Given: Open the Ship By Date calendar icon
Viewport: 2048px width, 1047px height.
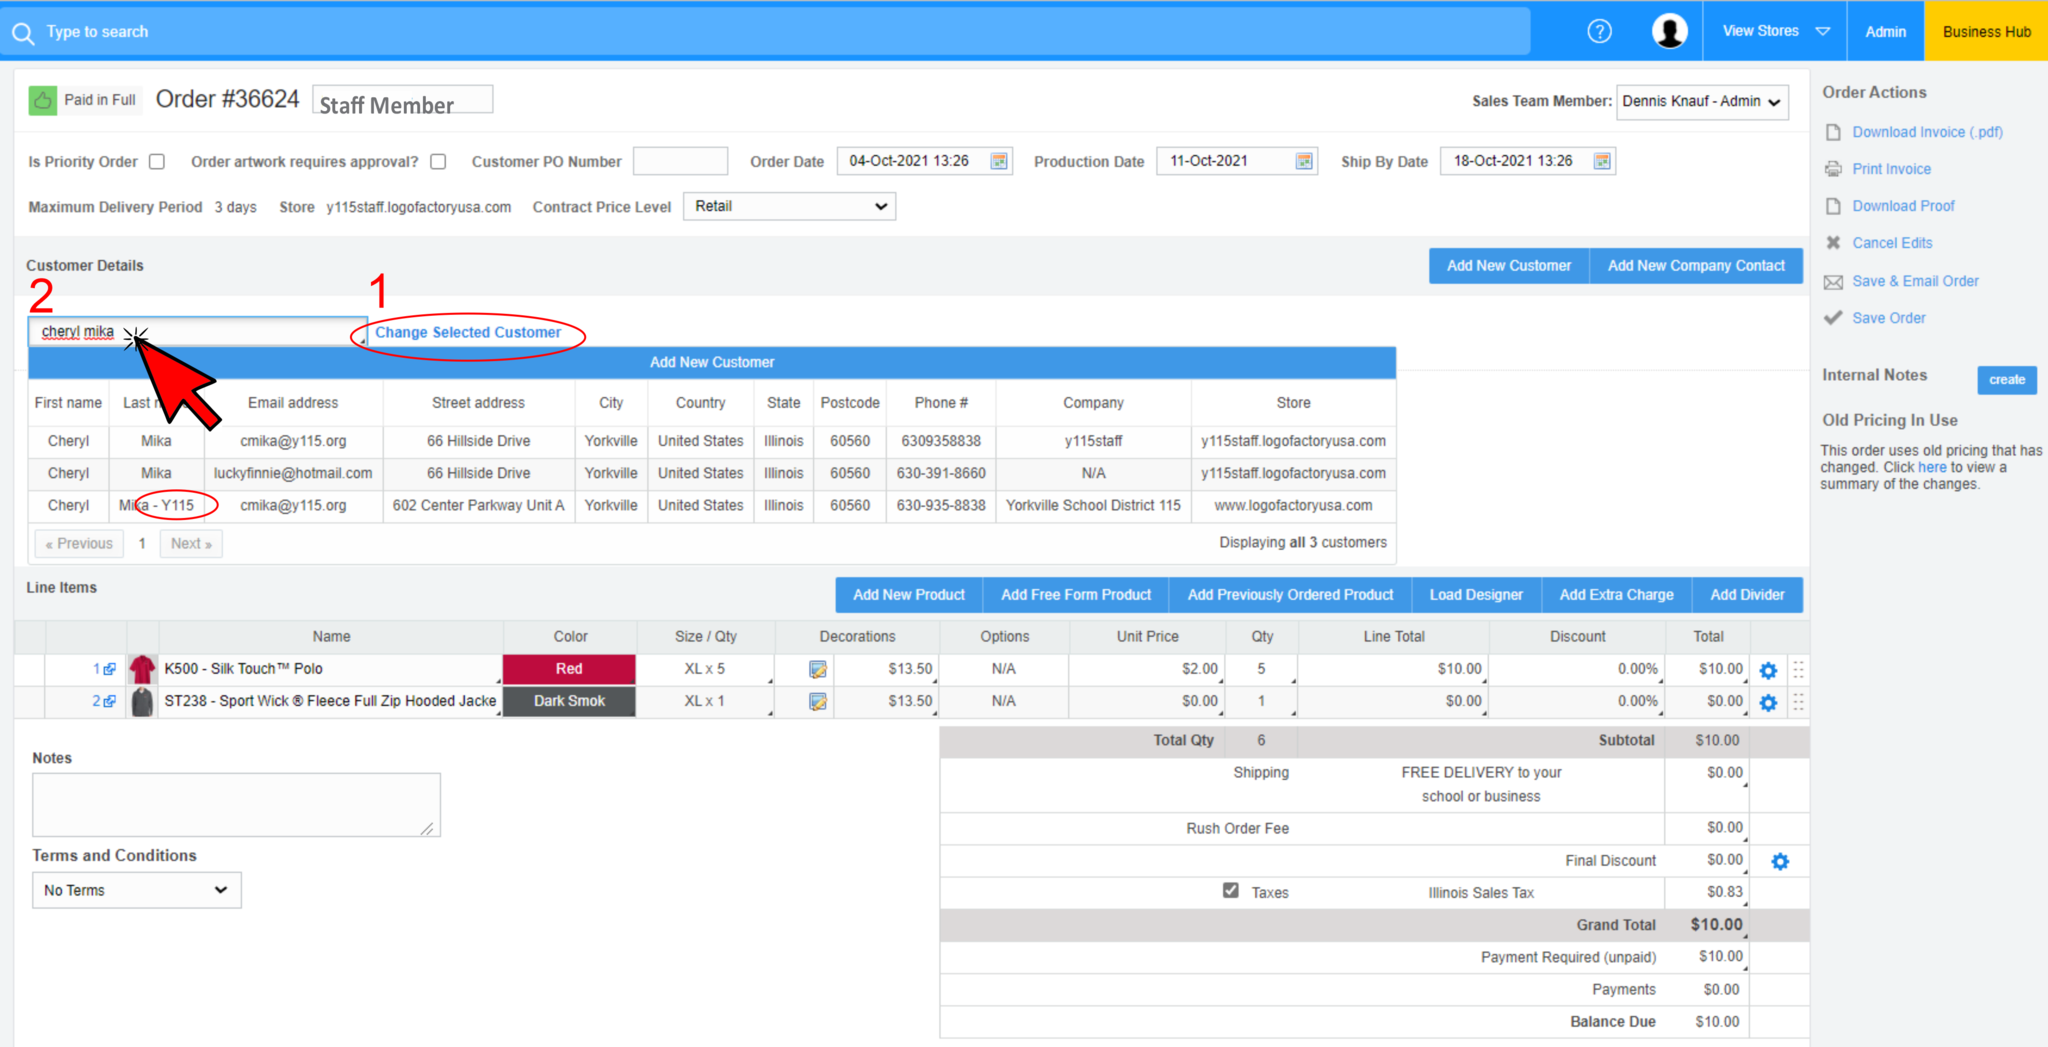Looking at the screenshot, I should pos(1602,161).
